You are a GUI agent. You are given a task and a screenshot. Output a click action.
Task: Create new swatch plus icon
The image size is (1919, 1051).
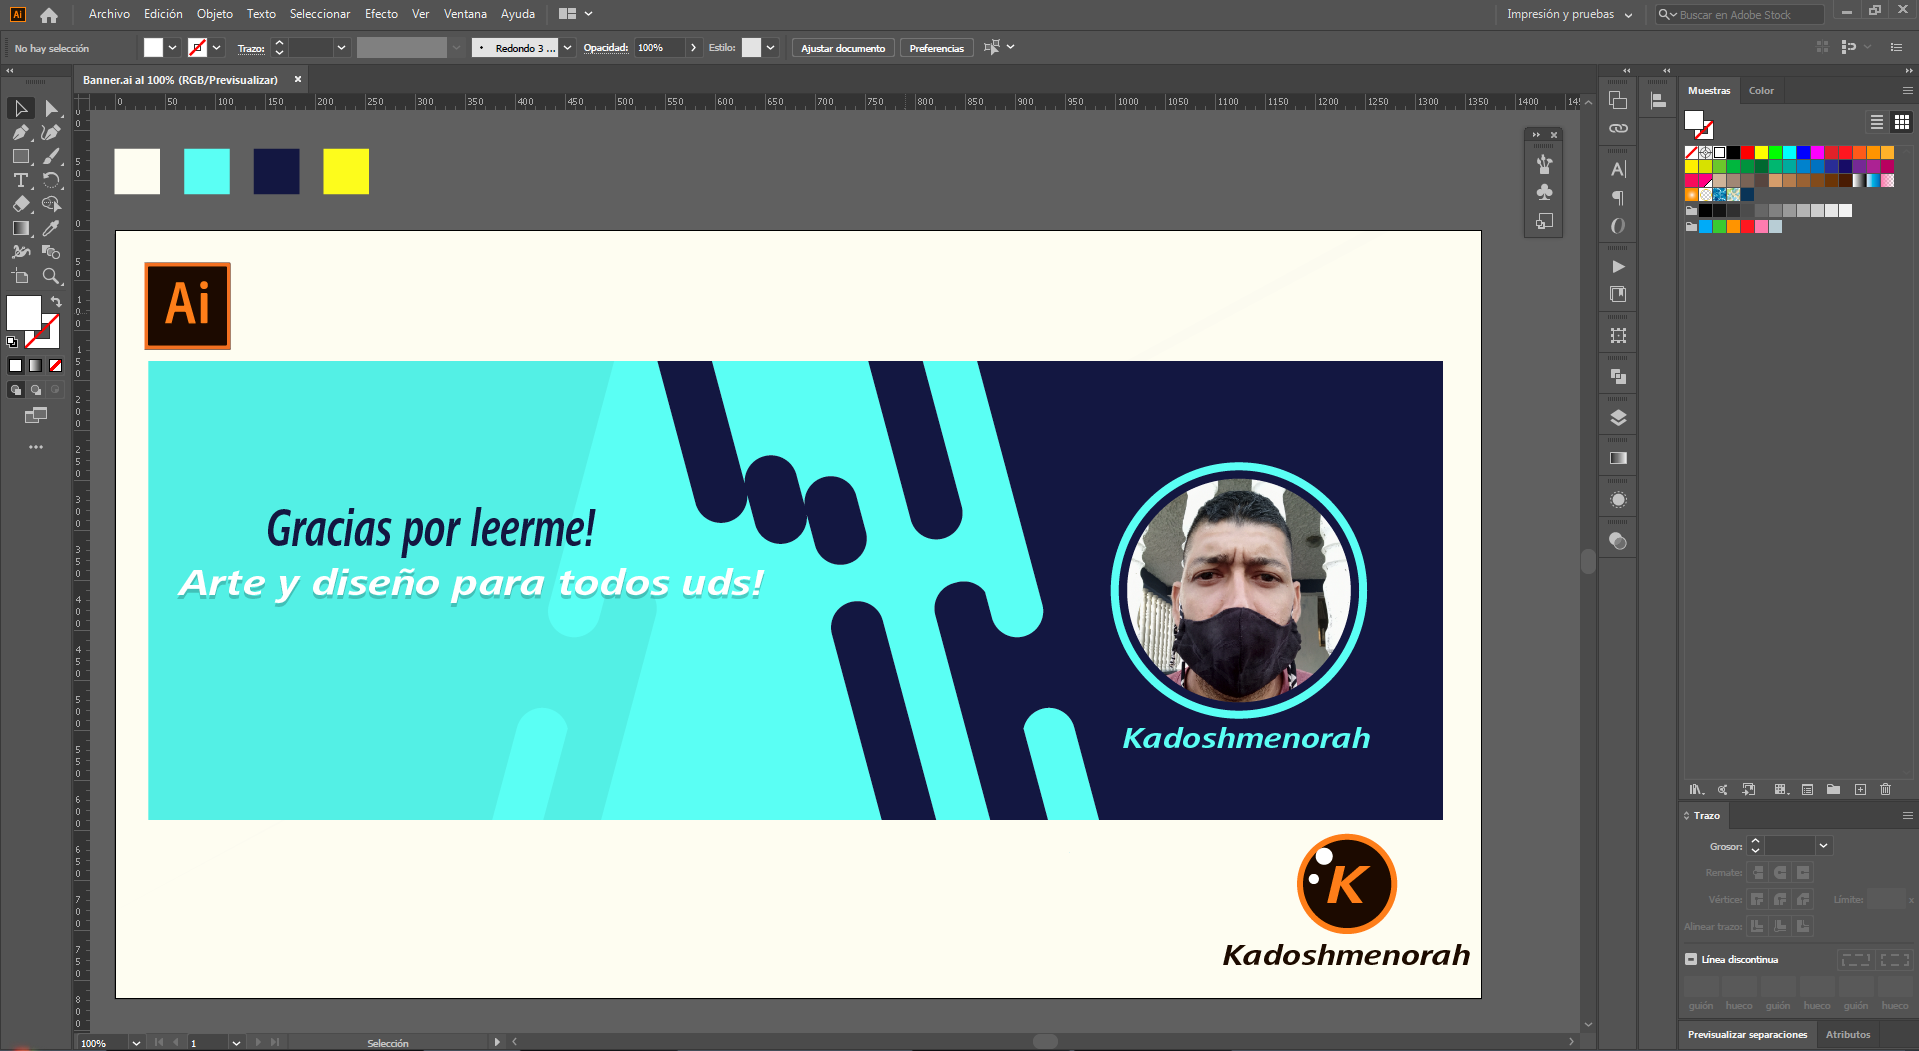(x=1860, y=789)
